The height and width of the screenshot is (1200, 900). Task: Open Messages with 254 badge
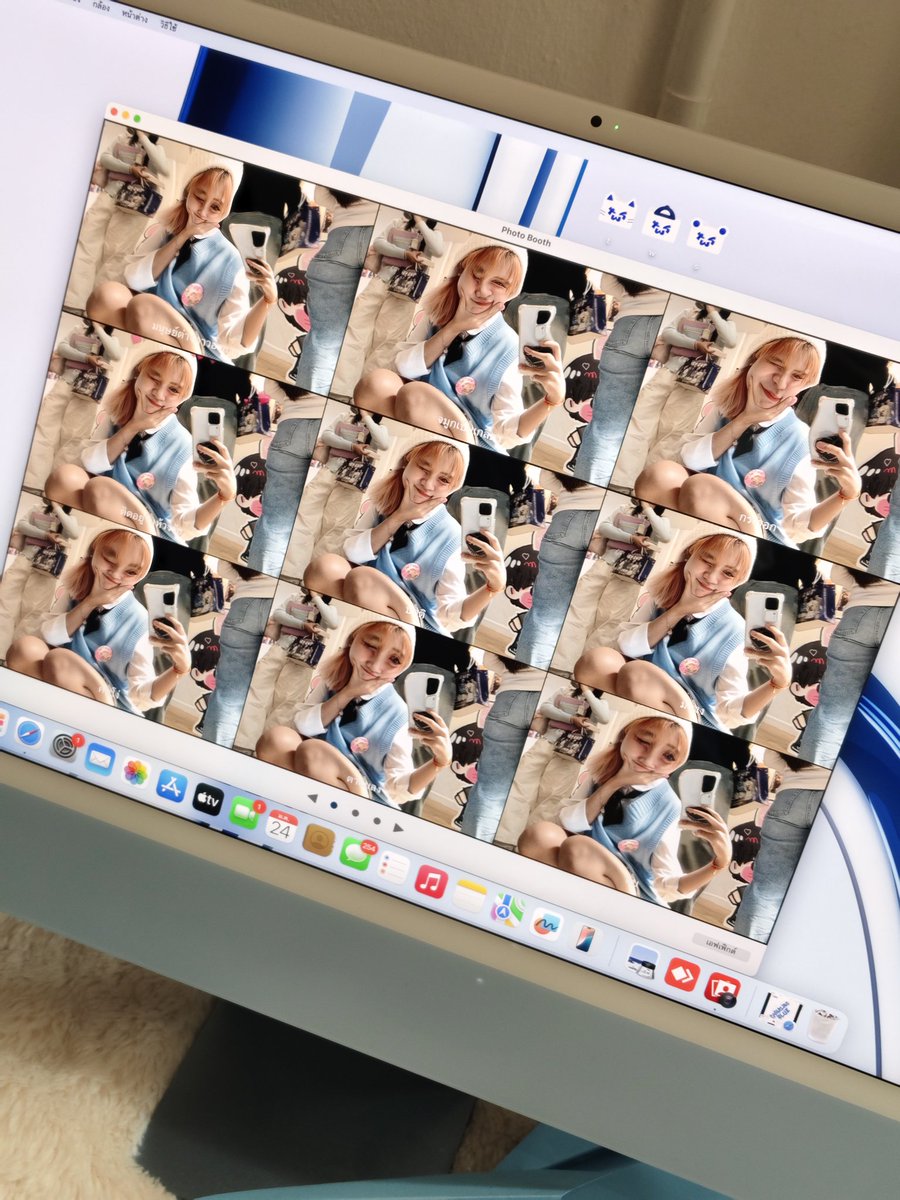point(355,853)
